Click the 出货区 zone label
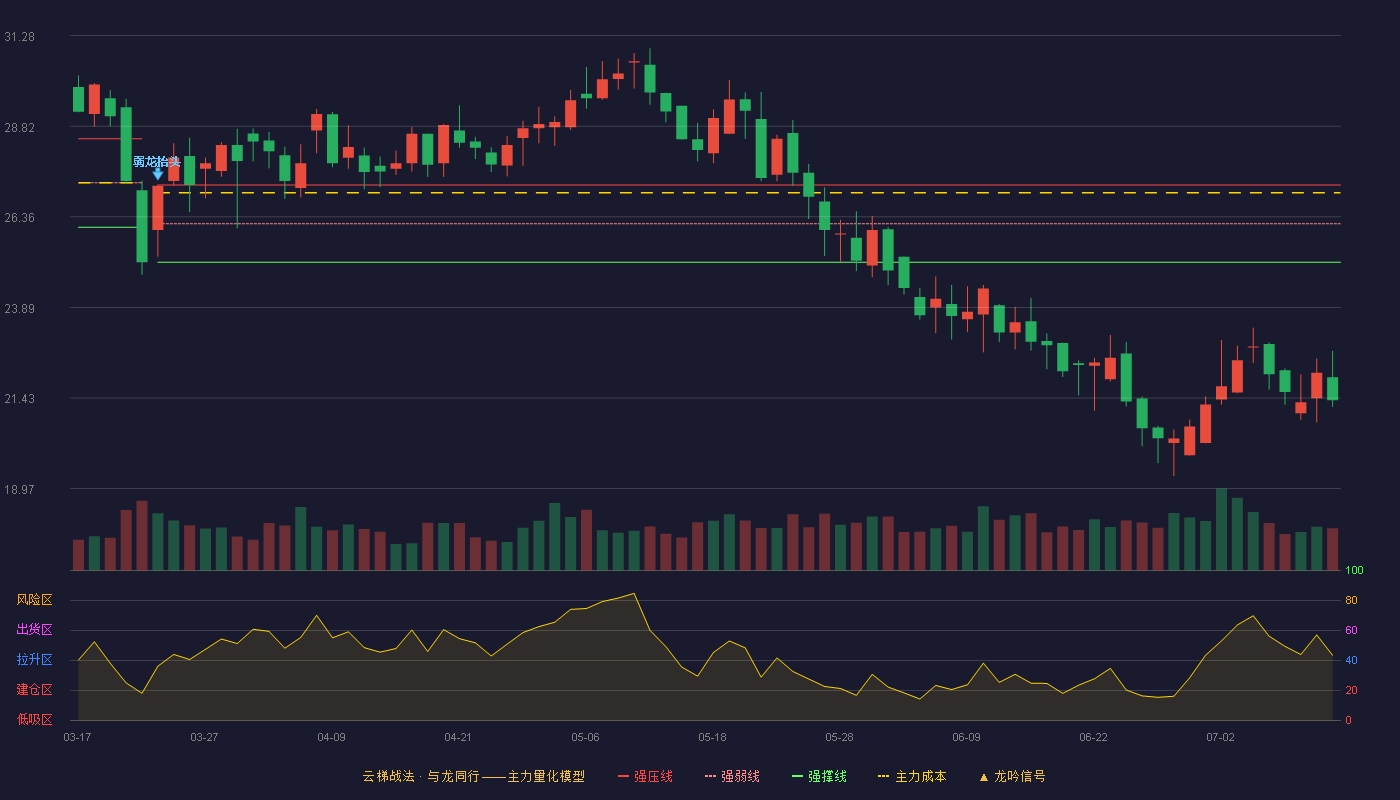 point(34,630)
